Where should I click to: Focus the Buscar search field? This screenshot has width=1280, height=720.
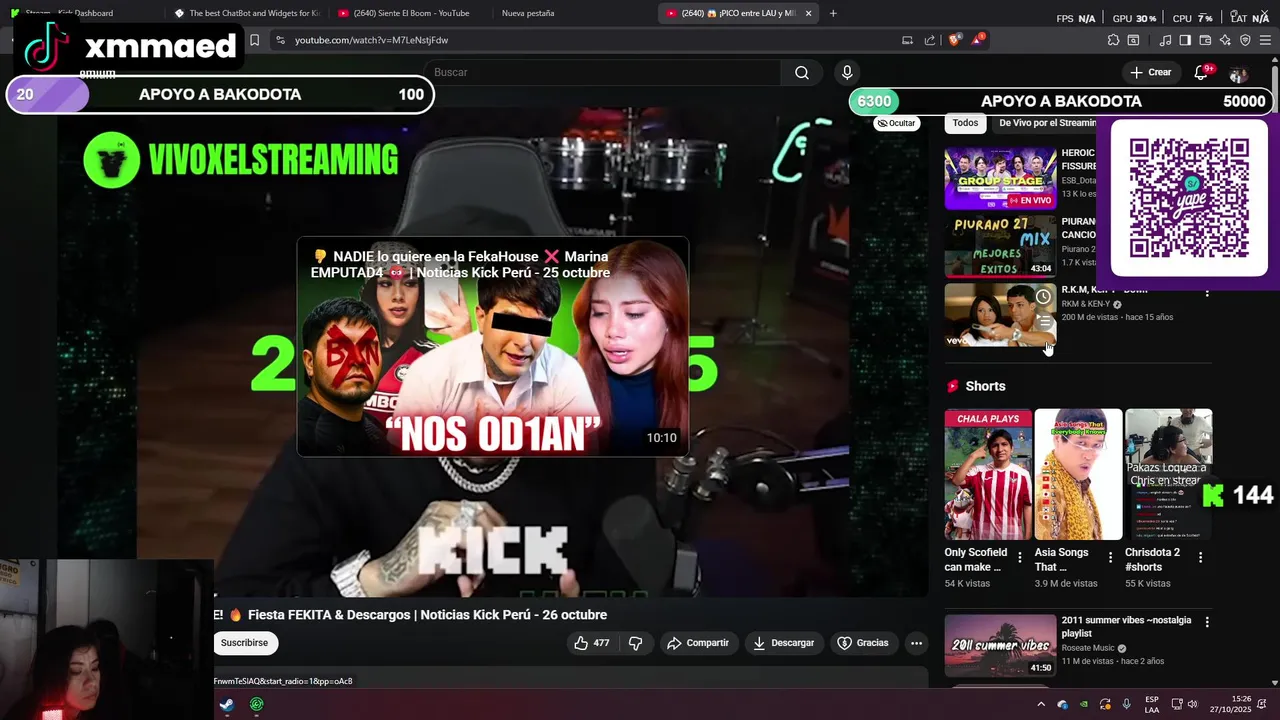point(605,72)
